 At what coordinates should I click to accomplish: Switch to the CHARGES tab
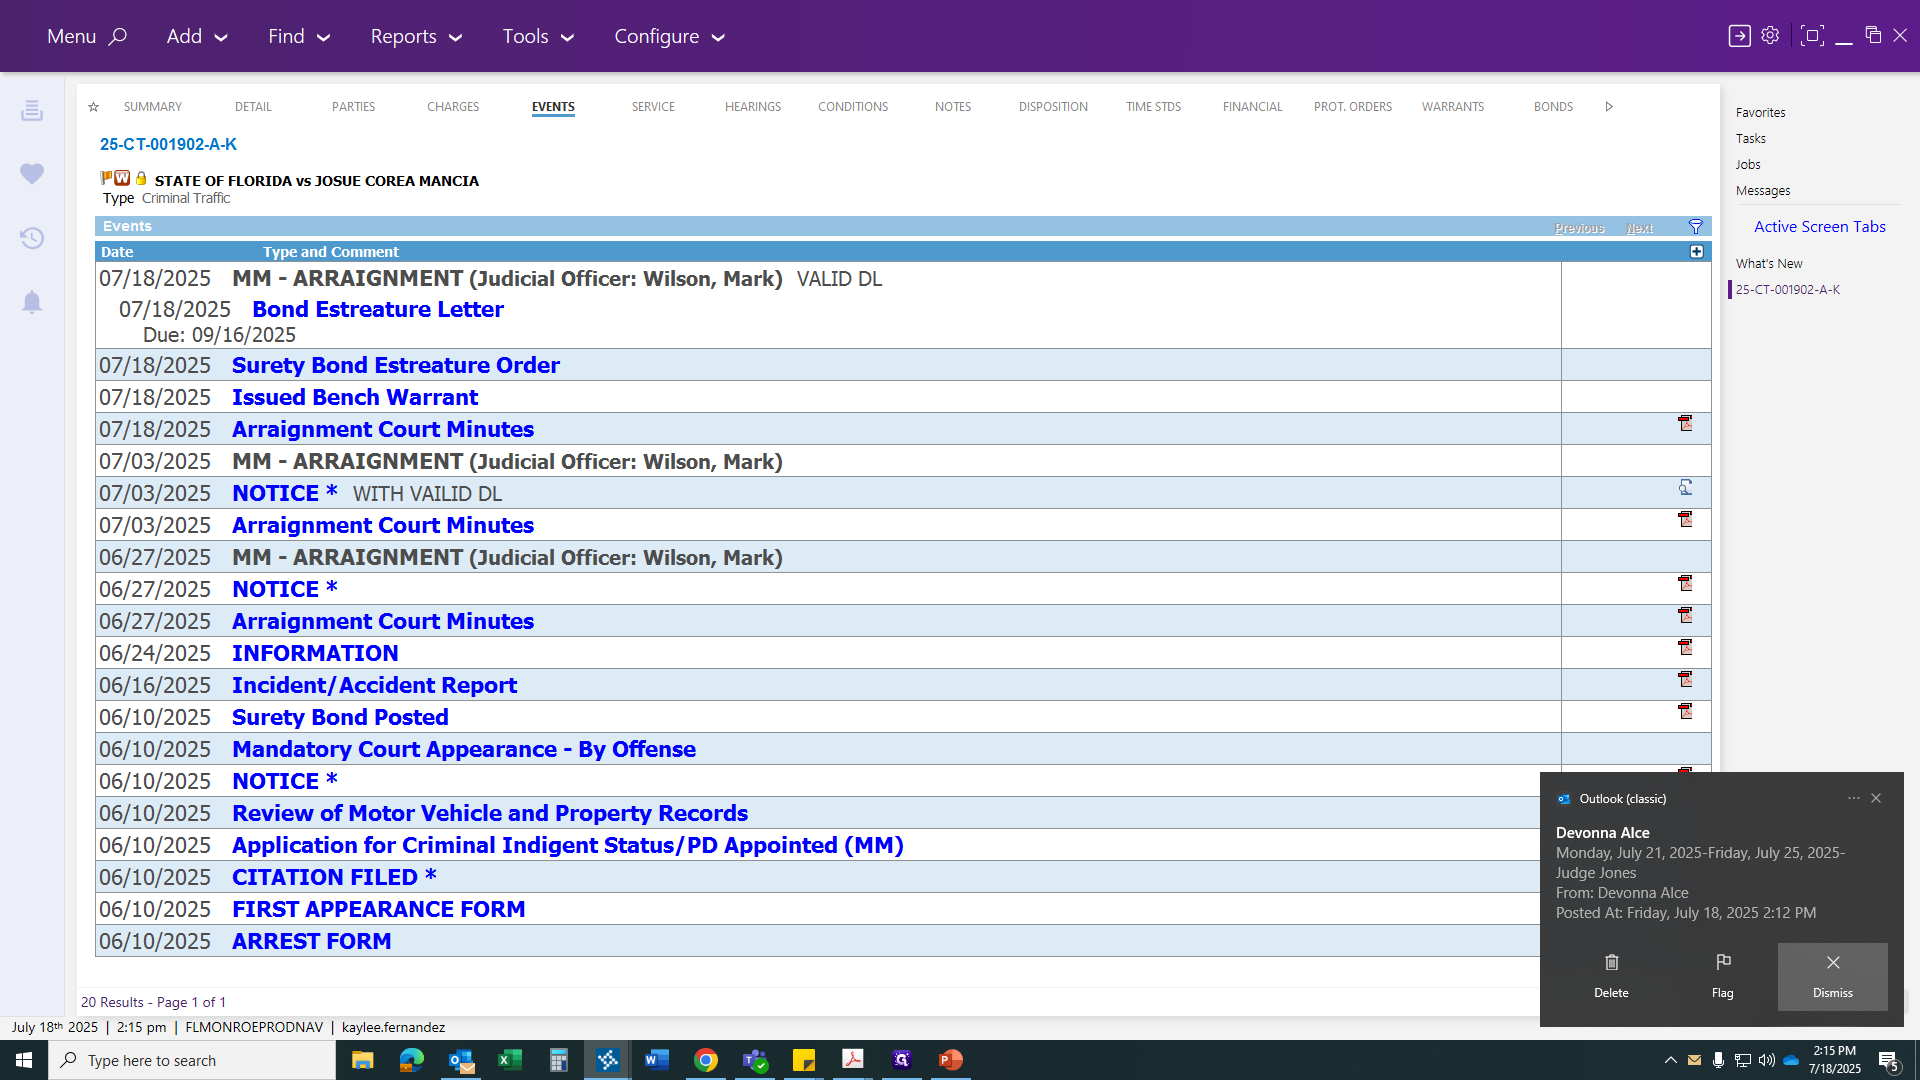pyautogui.click(x=453, y=107)
